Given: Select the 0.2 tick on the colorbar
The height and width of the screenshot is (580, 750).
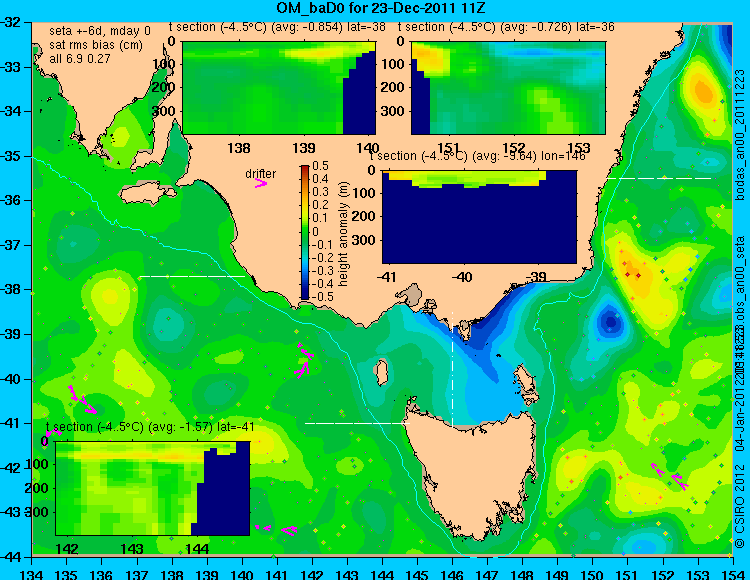Looking at the screenshot, I should coord(320,205).
